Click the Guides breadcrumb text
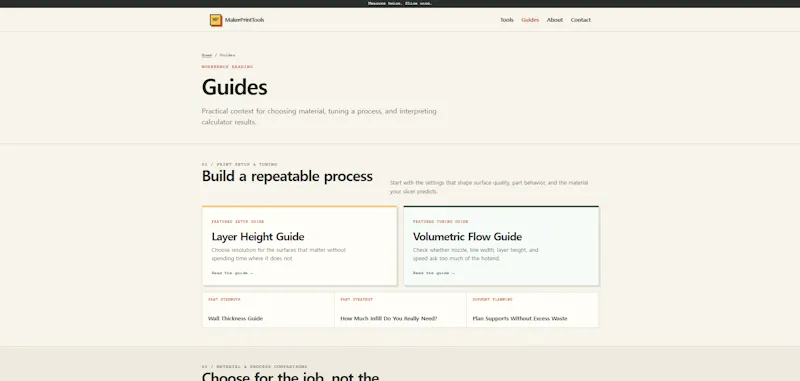The image size is (800, 381). point(228,55)
